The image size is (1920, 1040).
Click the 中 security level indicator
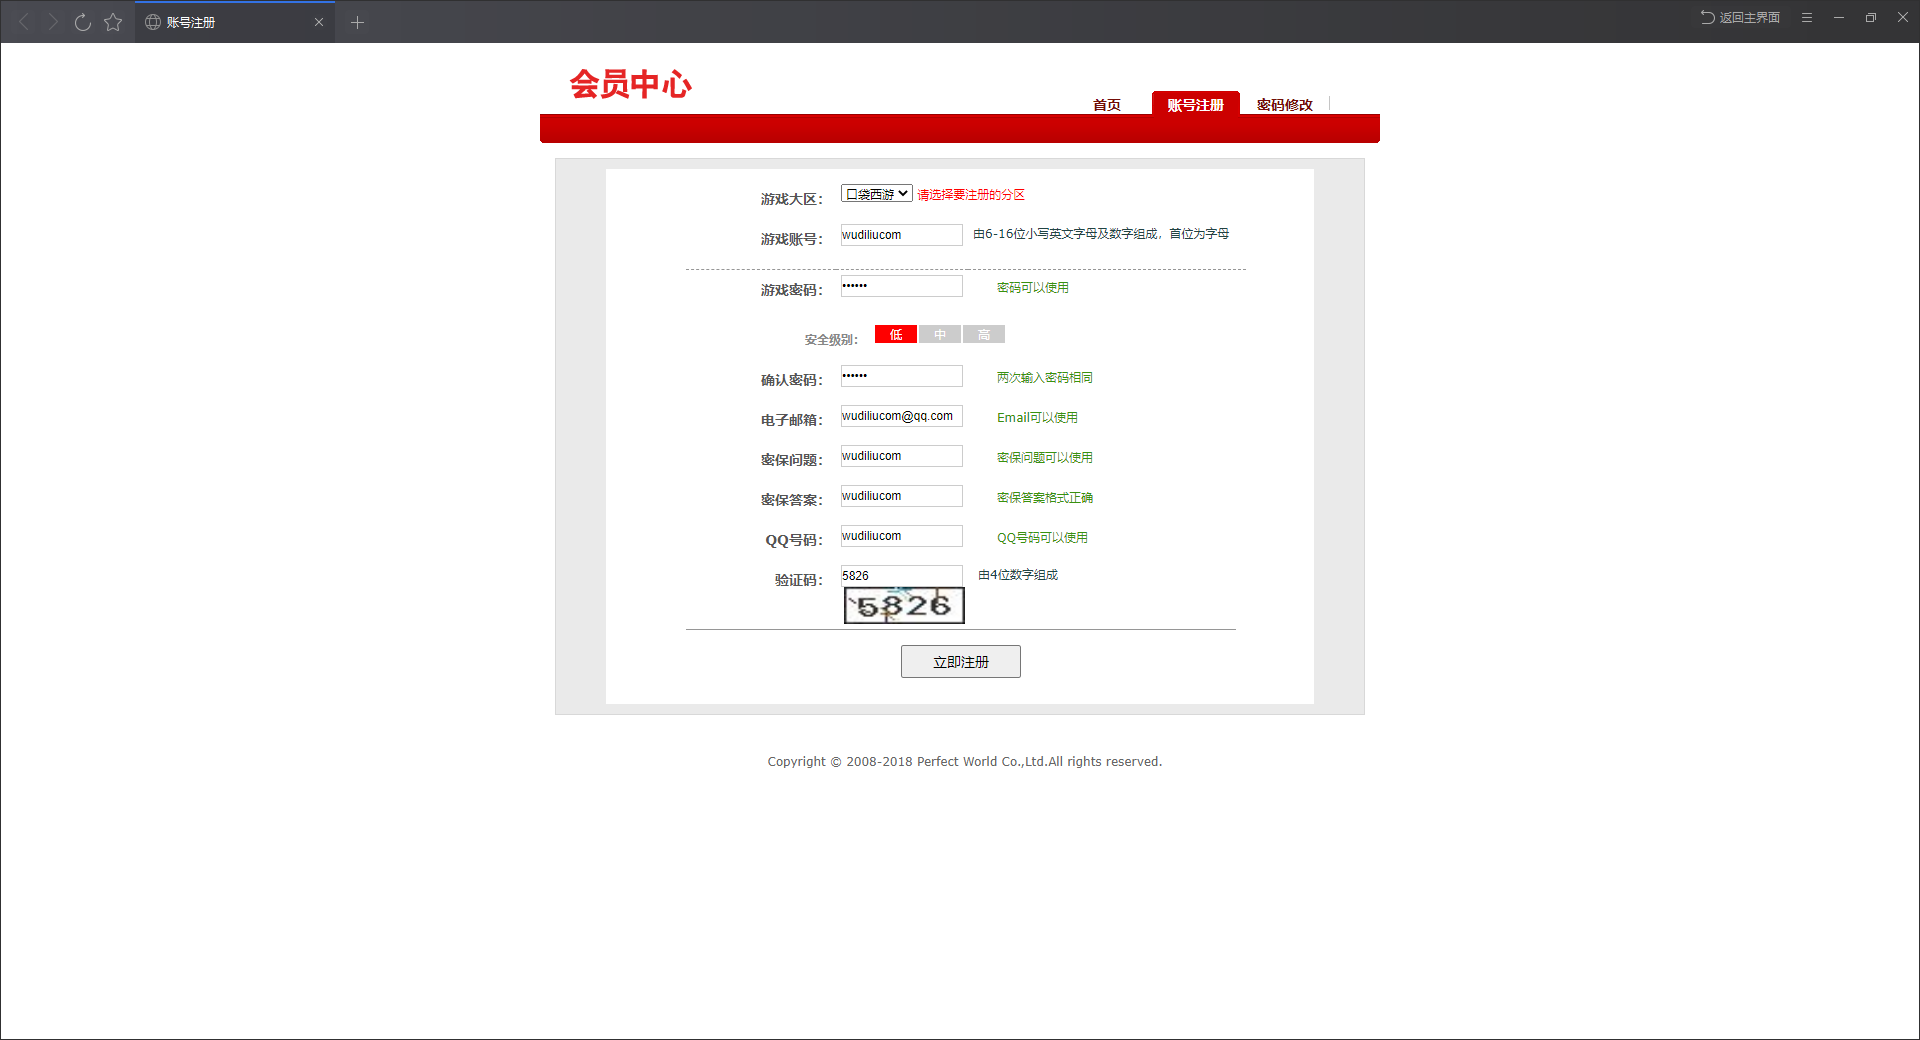(940, 334)
